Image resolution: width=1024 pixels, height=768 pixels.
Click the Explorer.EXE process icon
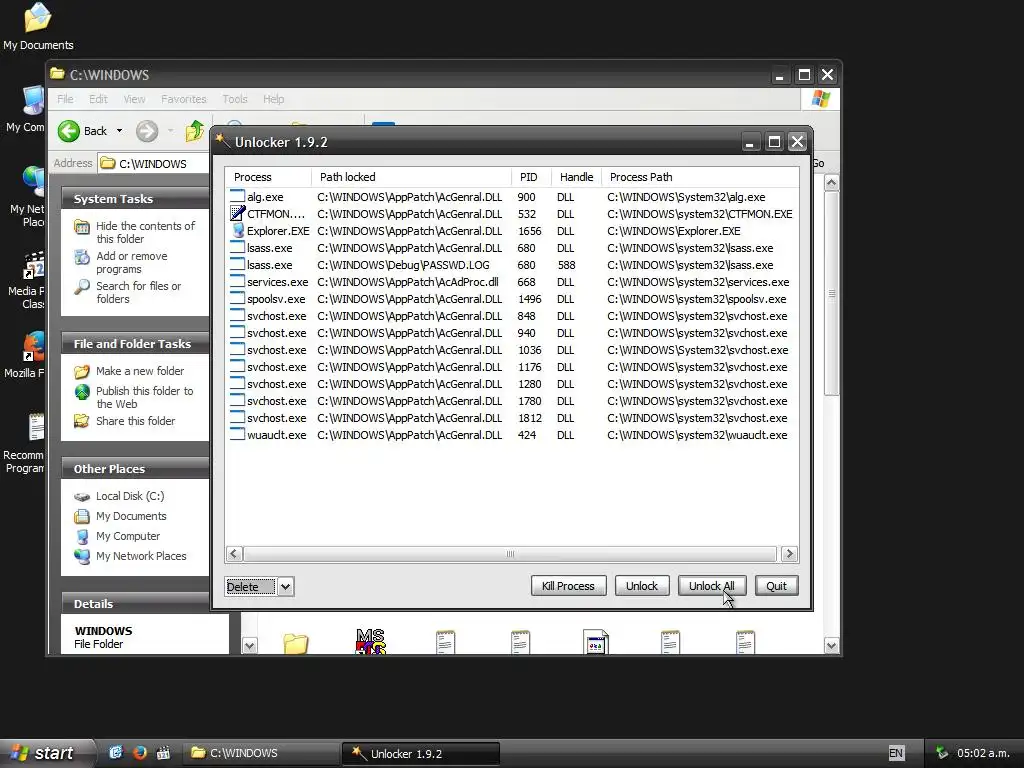[237, 231]
